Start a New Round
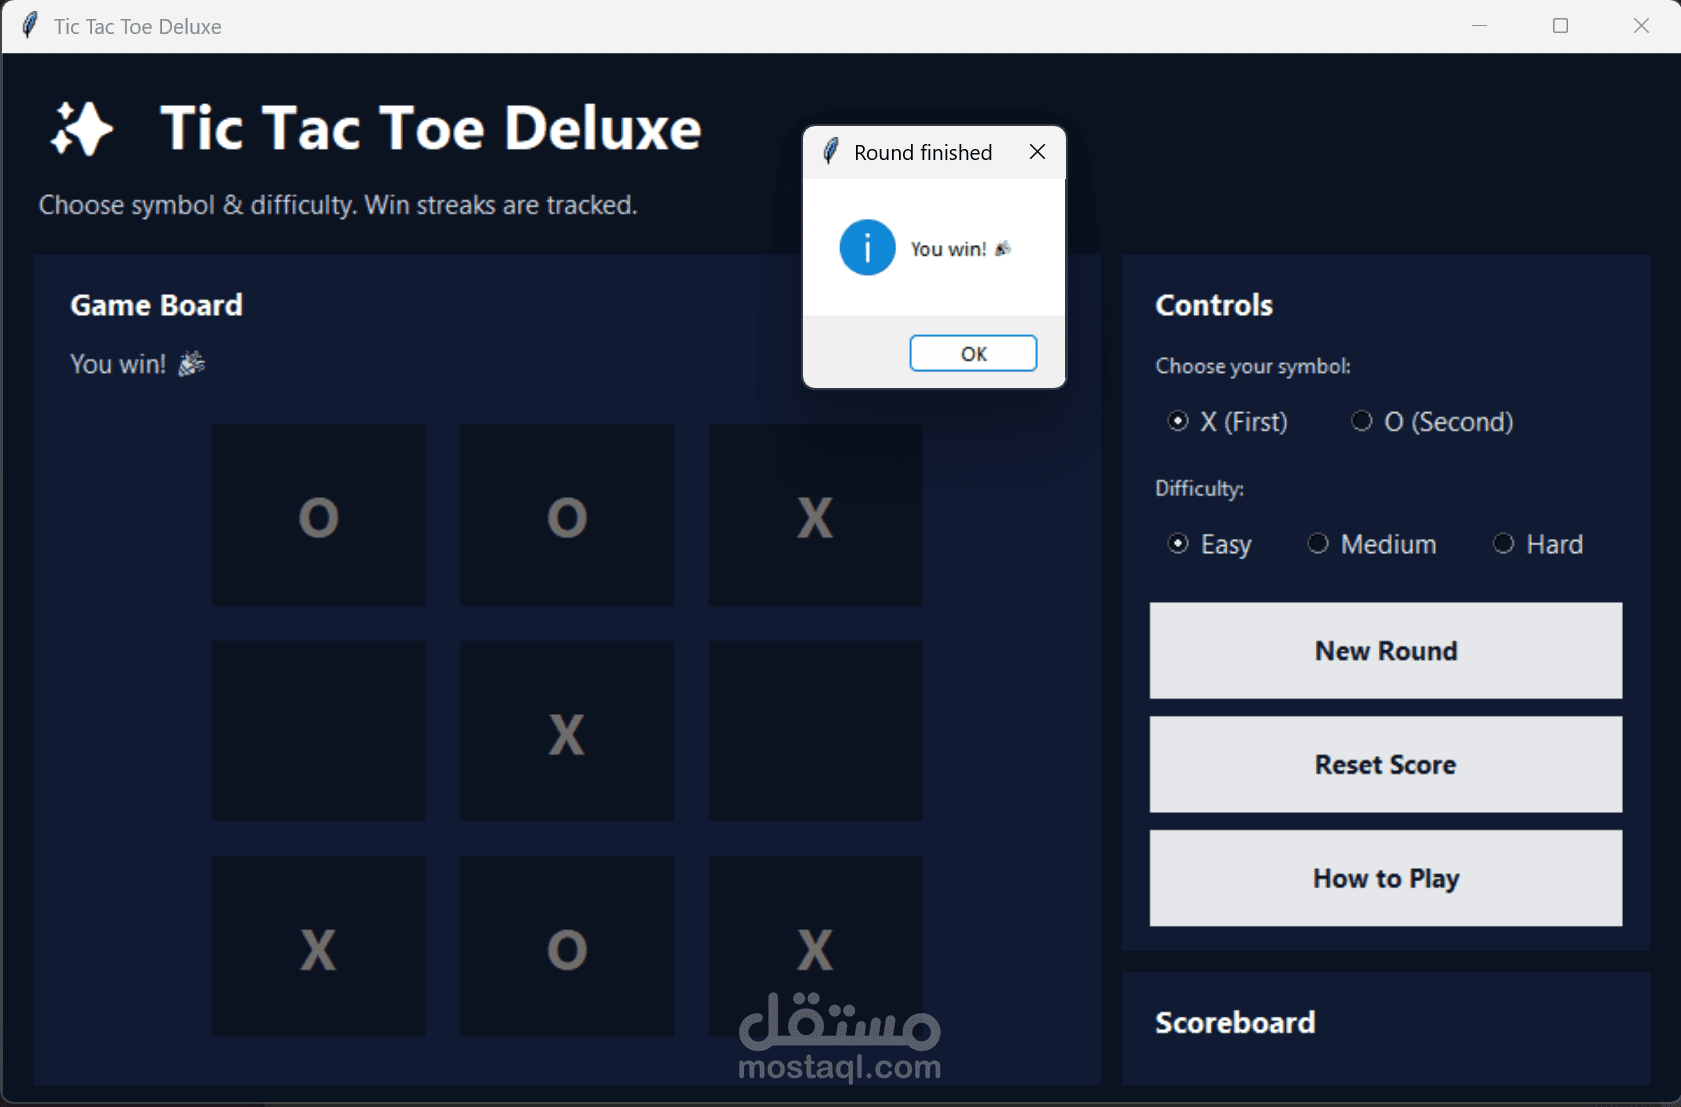 tap(1384, 650)
